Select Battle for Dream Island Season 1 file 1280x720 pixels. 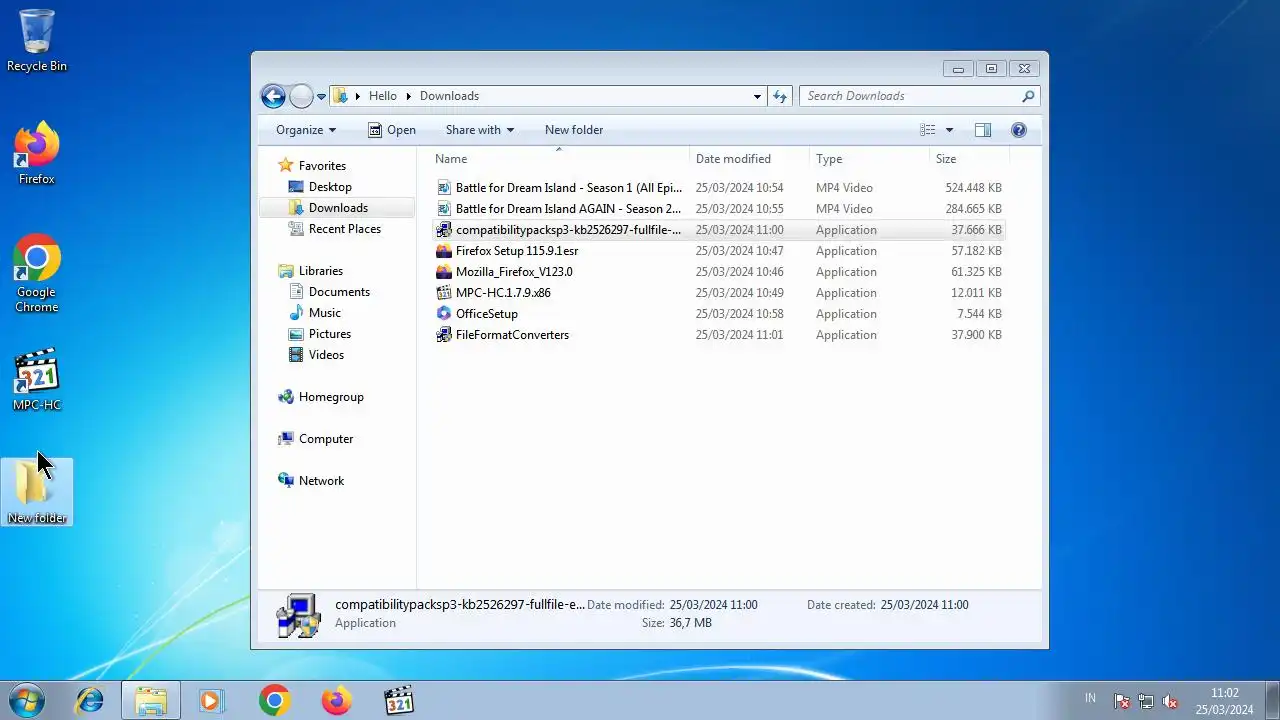tap(719, 188)
